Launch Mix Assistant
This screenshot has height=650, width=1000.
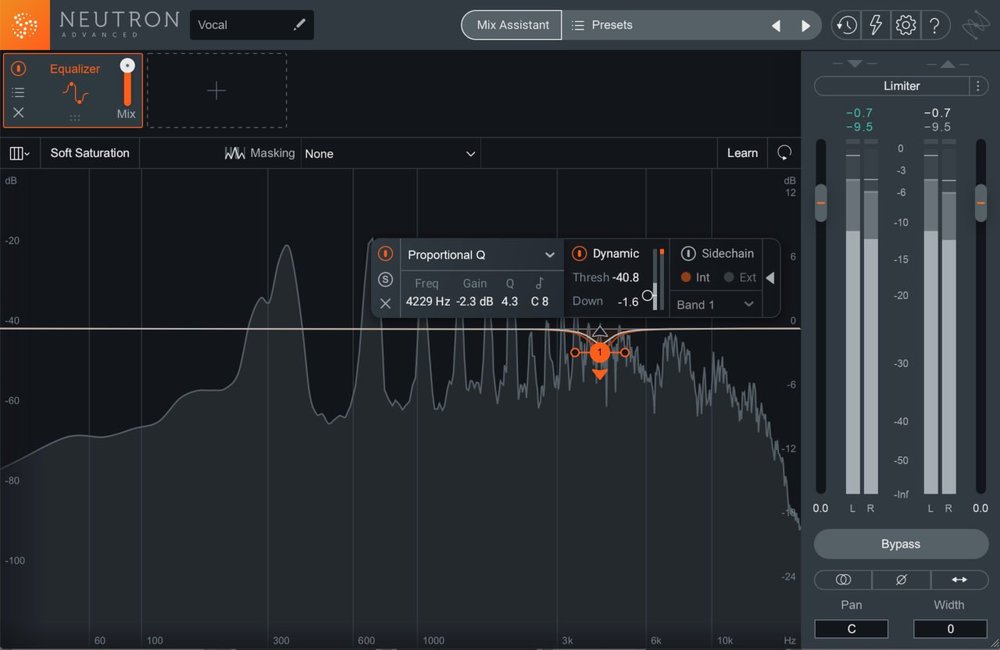[x=511, y=25]
